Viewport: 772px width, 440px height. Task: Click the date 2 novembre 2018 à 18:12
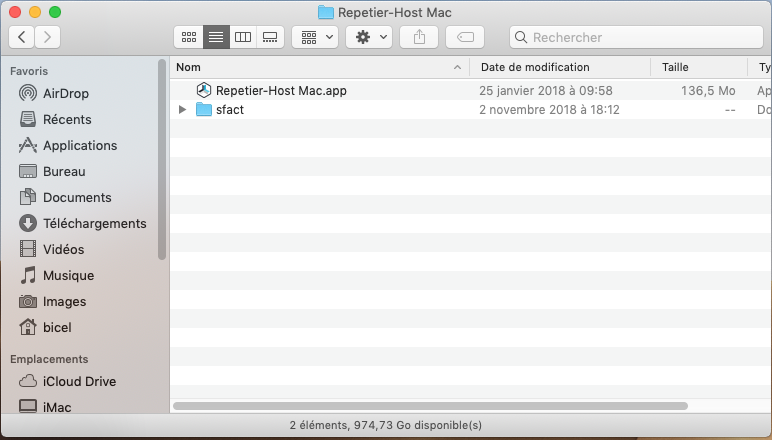[x=549, y=110]
